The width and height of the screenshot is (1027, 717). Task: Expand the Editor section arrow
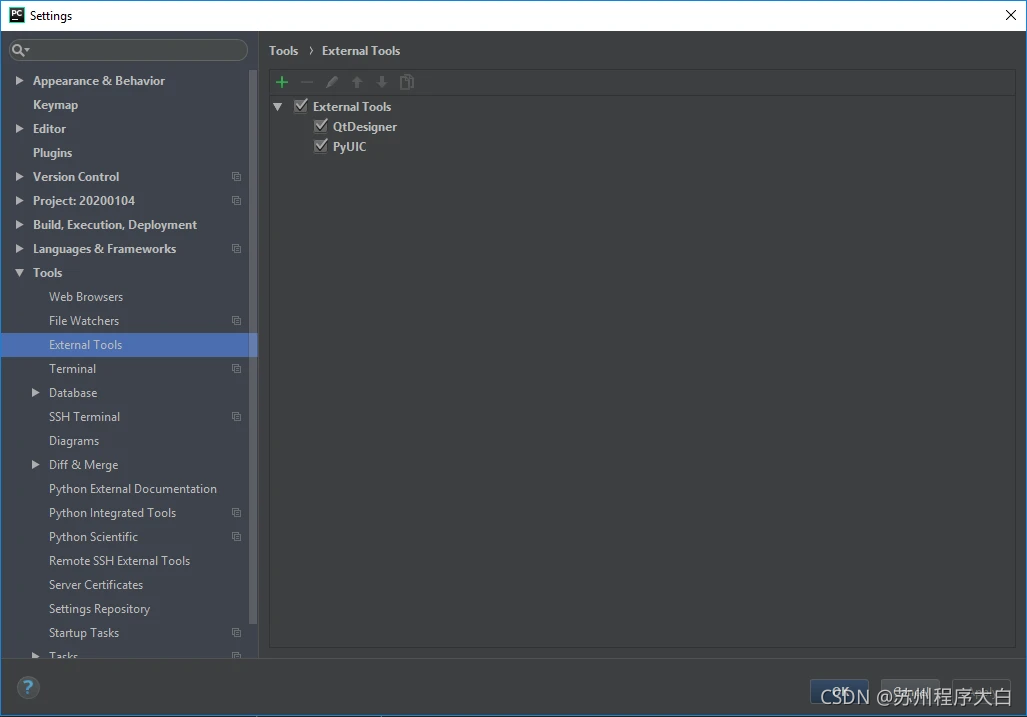[x=20, y=128]
